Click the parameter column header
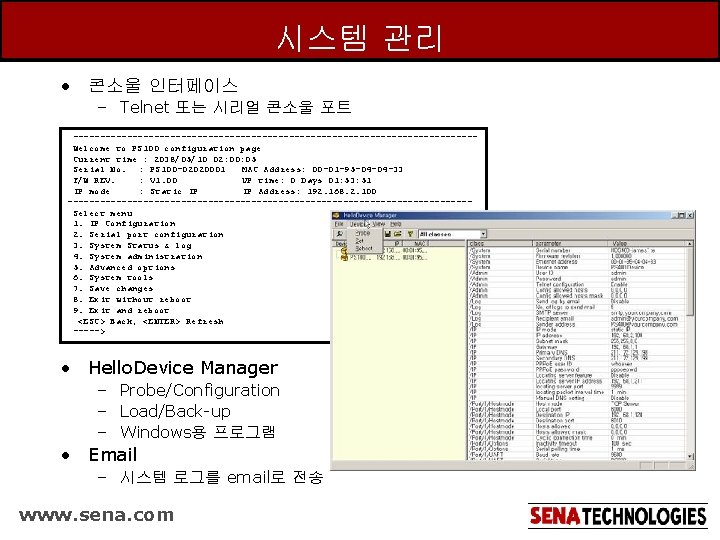 (x=572, y=243)
